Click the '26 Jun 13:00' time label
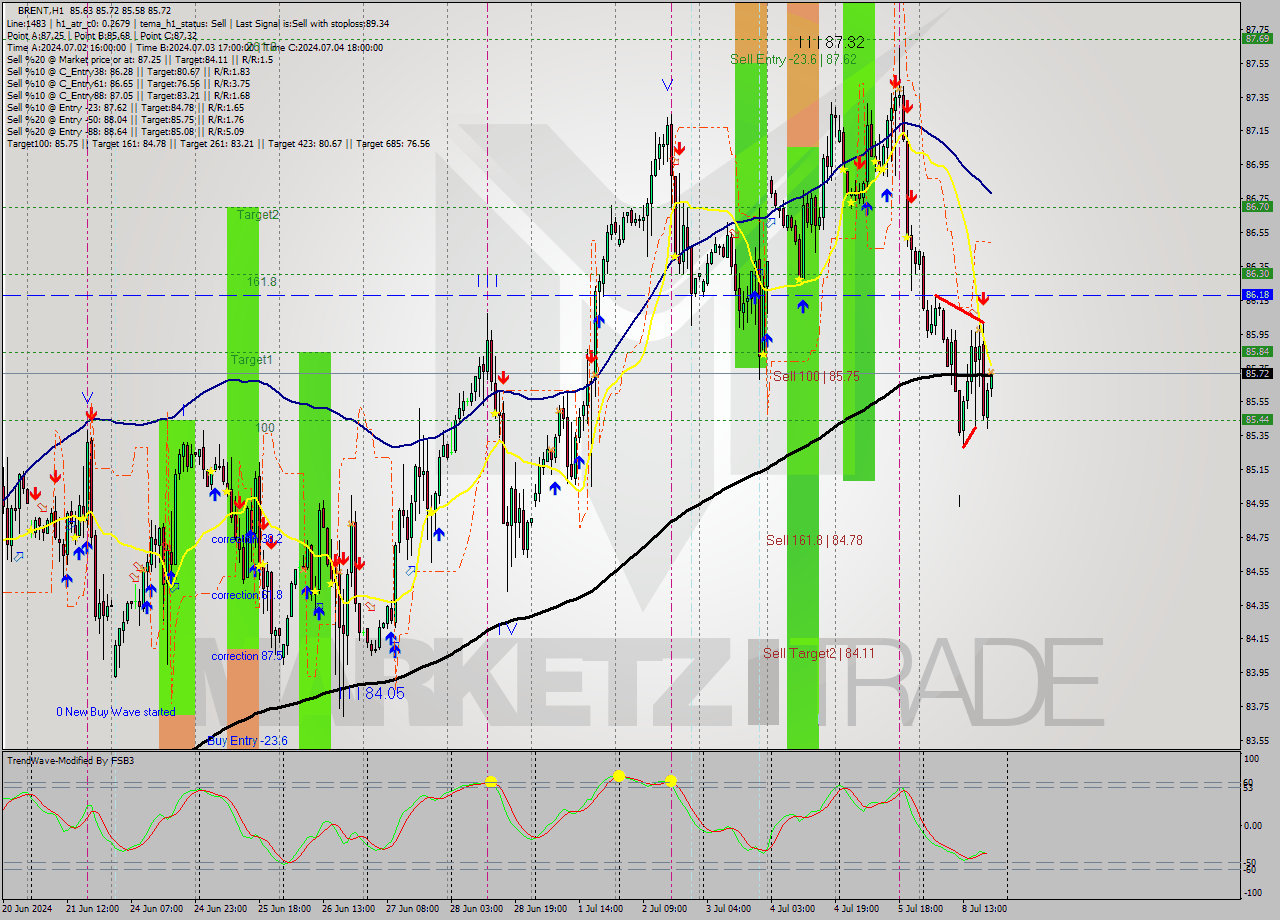1280x920 pixels. [349, 909]
